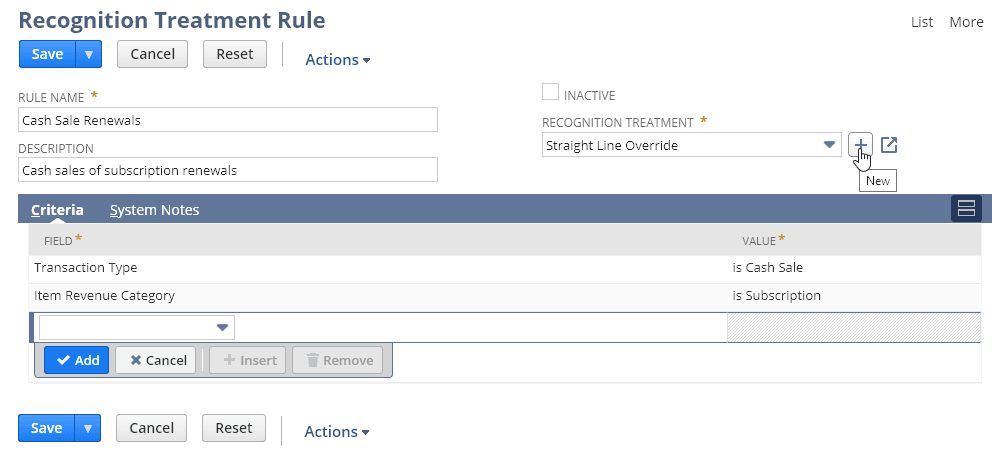1006x454 pixels.
Task: Open the bottom Actions menu
Action: pos(337,432)
